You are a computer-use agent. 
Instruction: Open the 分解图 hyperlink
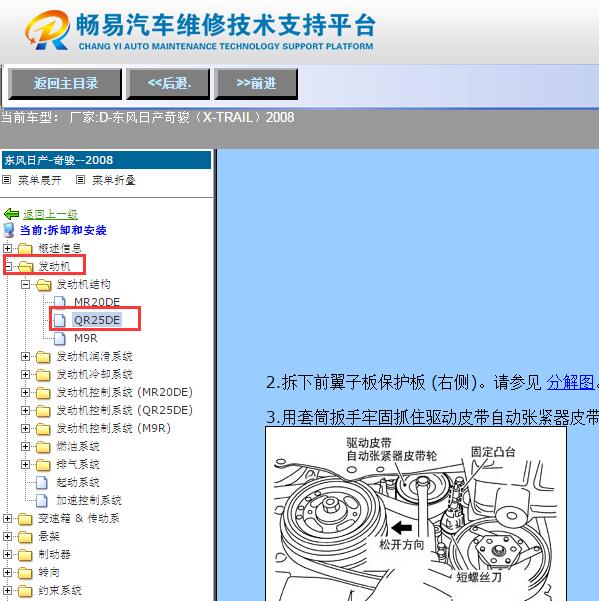click(x=570, y=382)
